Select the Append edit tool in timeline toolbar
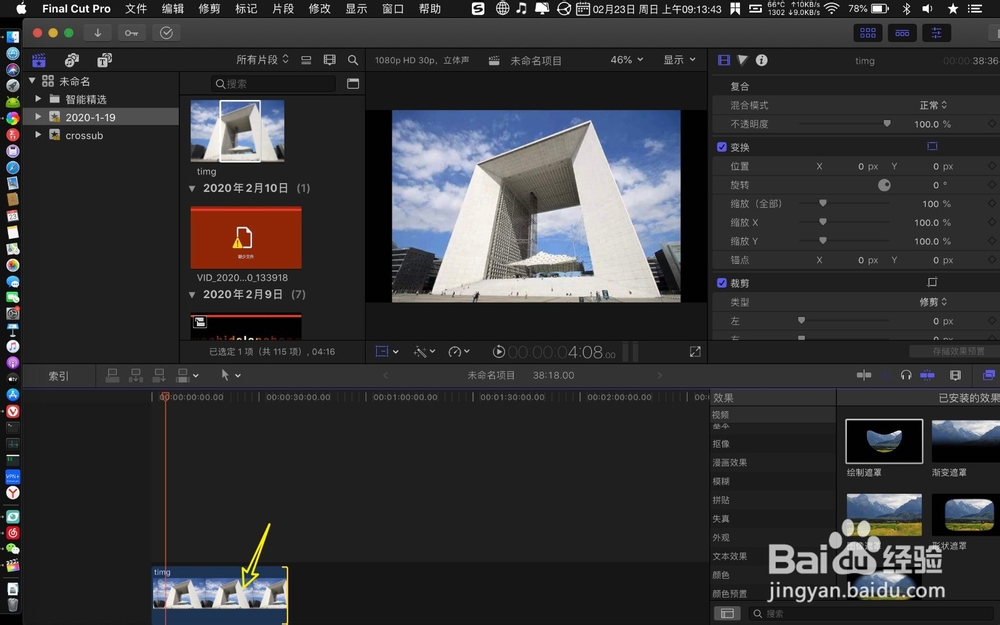1000x625 pixels. tap(160, 375)
